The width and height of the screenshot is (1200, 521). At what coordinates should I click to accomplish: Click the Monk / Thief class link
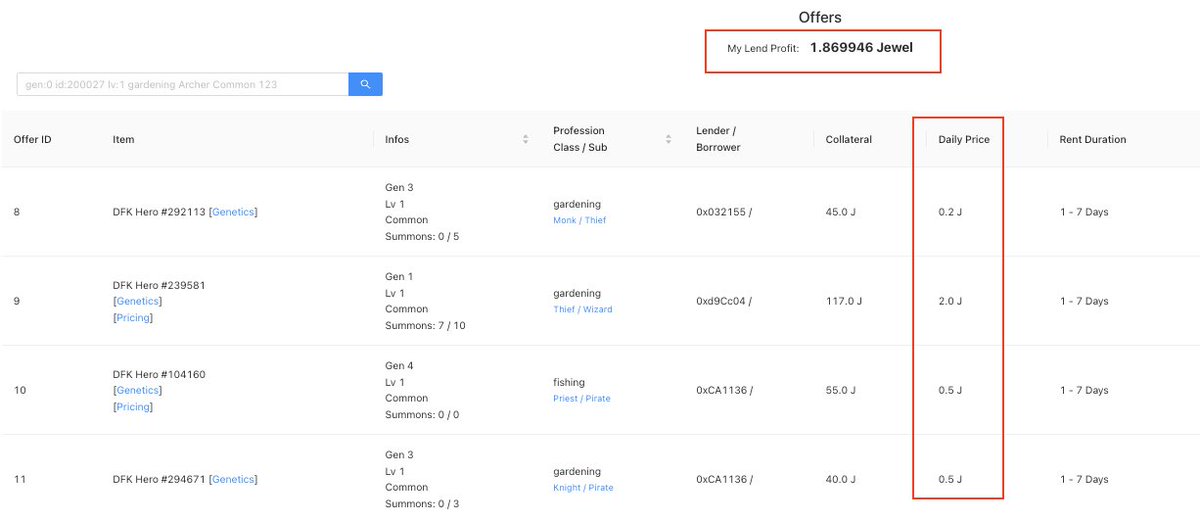click(x=580, y=220)
